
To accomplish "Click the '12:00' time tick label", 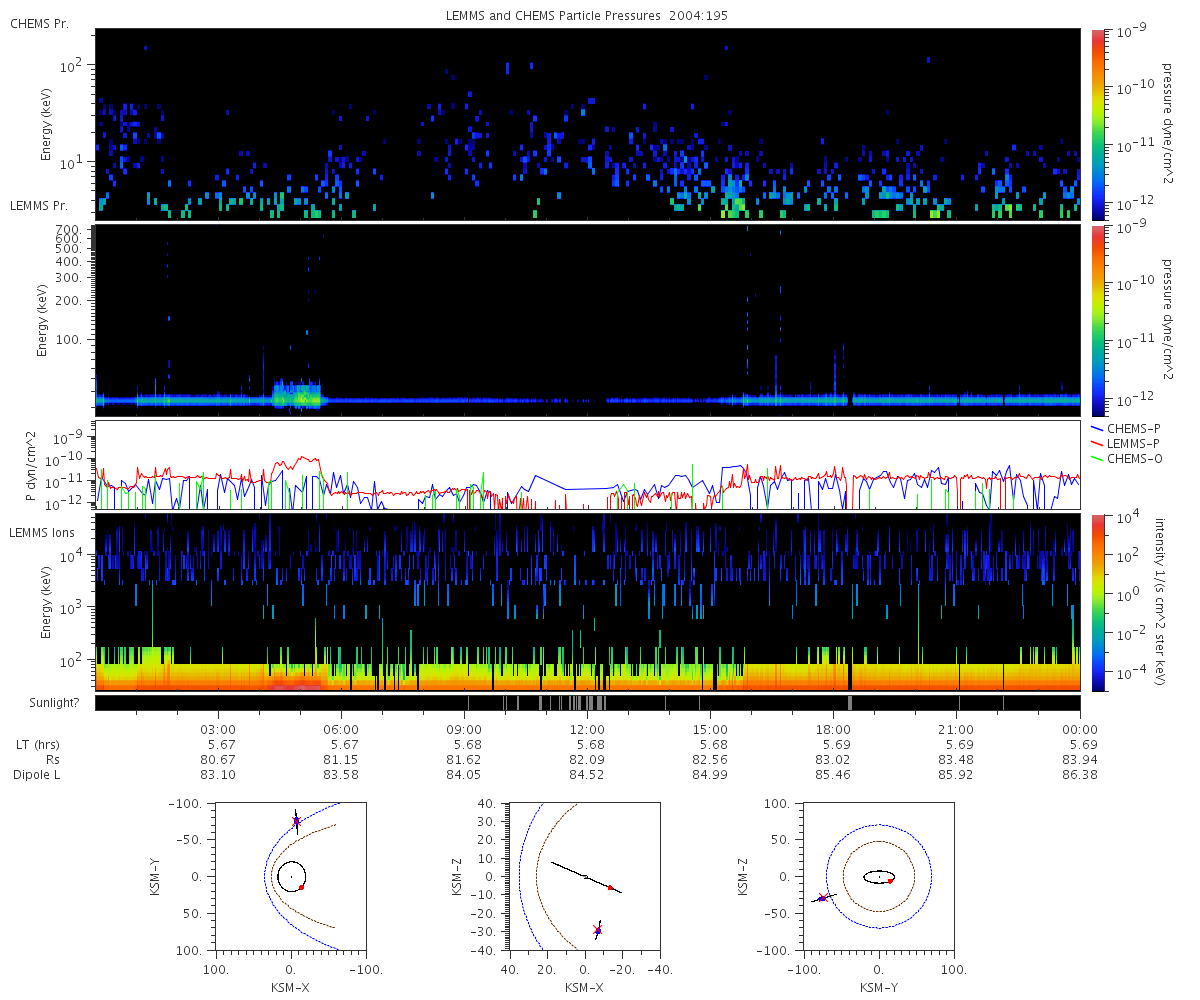I will [x=588, y=731].
